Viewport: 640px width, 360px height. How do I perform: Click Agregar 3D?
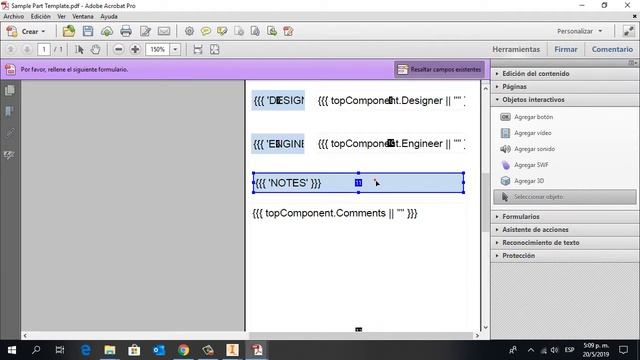(522, 180)
